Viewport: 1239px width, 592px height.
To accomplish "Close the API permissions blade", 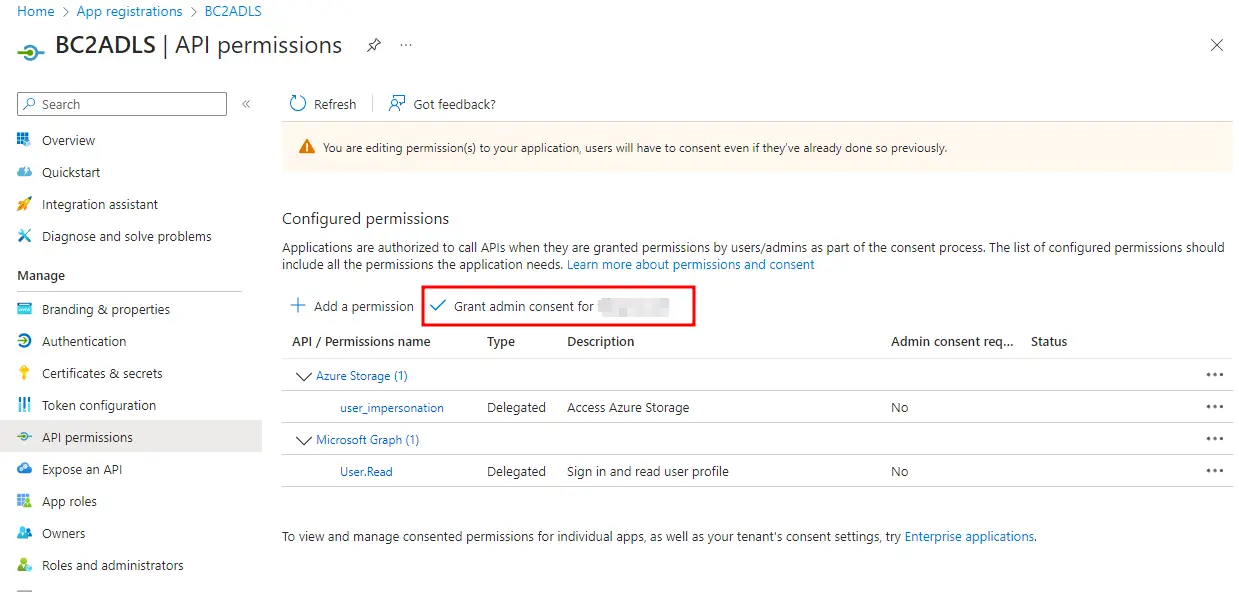I will [1217, 45].
